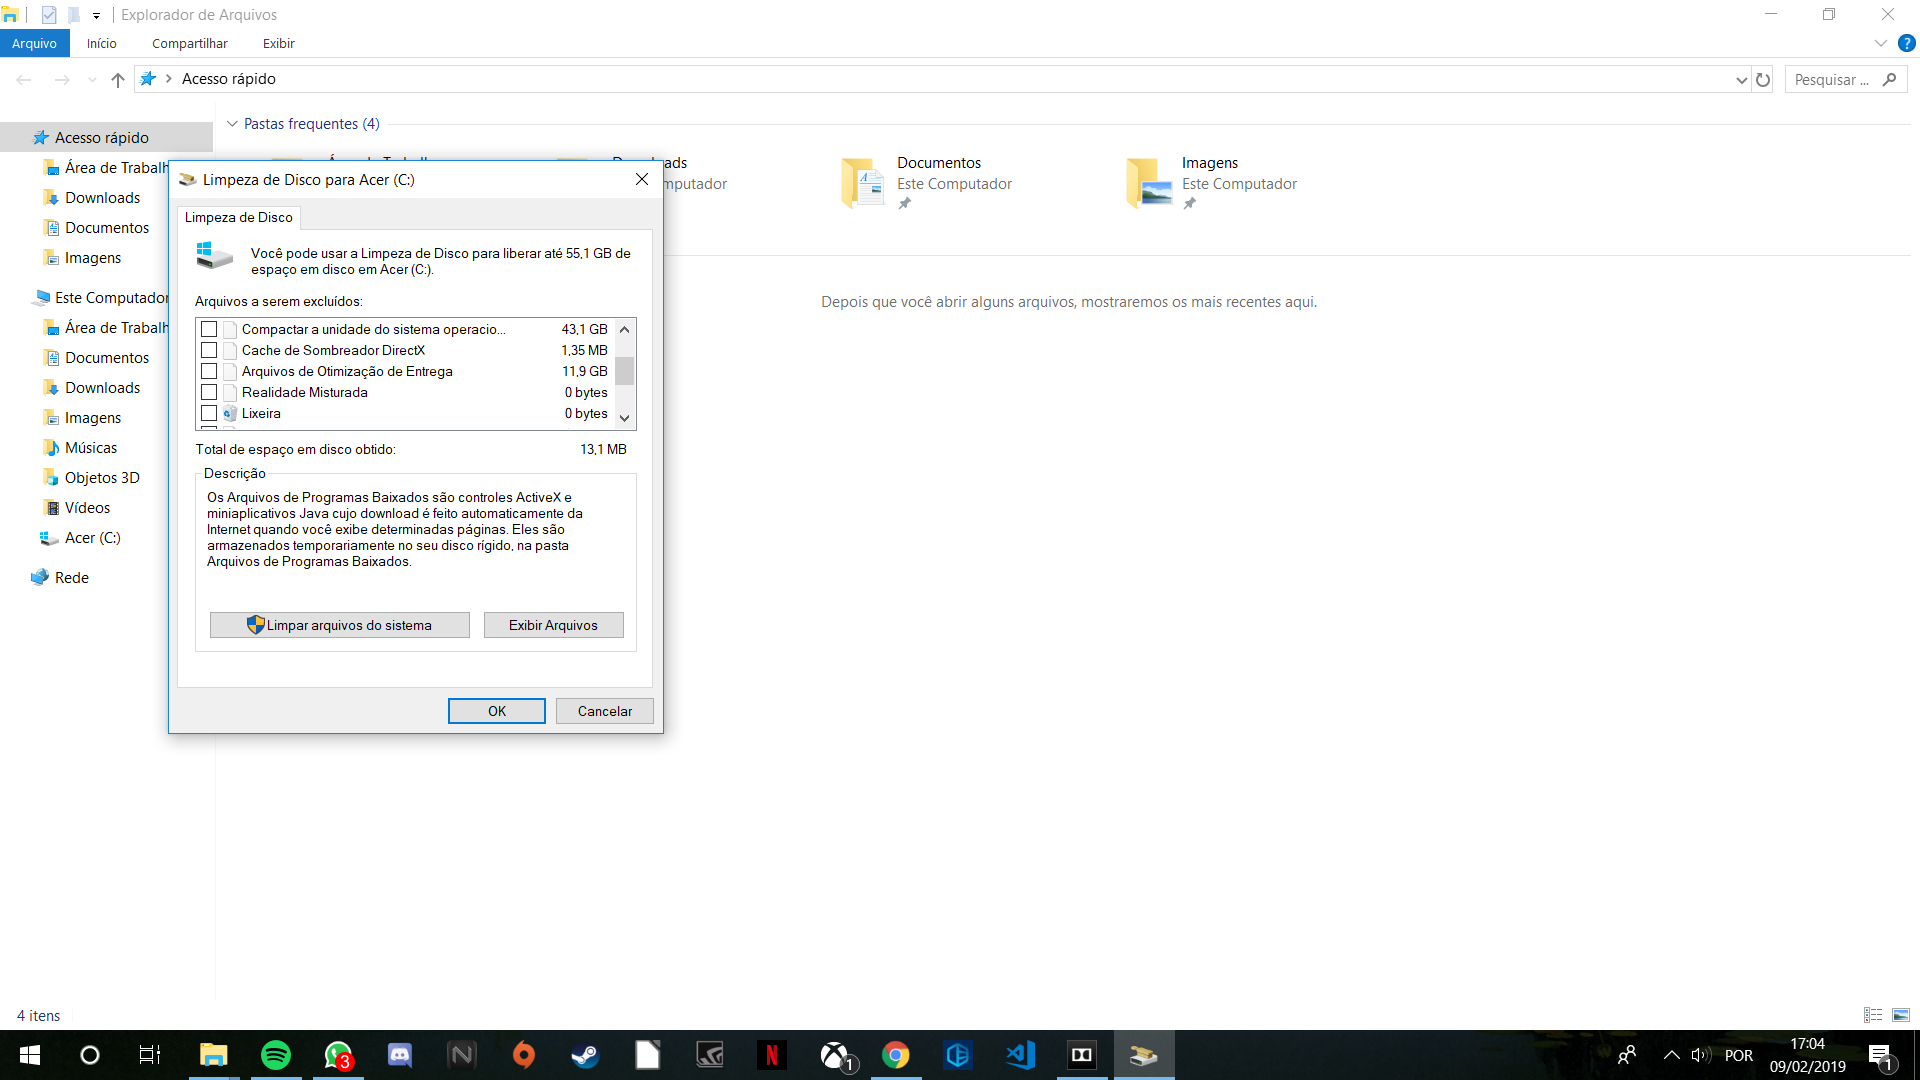The width and height of the screenshot is (1920, 1080).
Task: Open Objetos 3D in navigation pane
Action: [x=102, y=477]
